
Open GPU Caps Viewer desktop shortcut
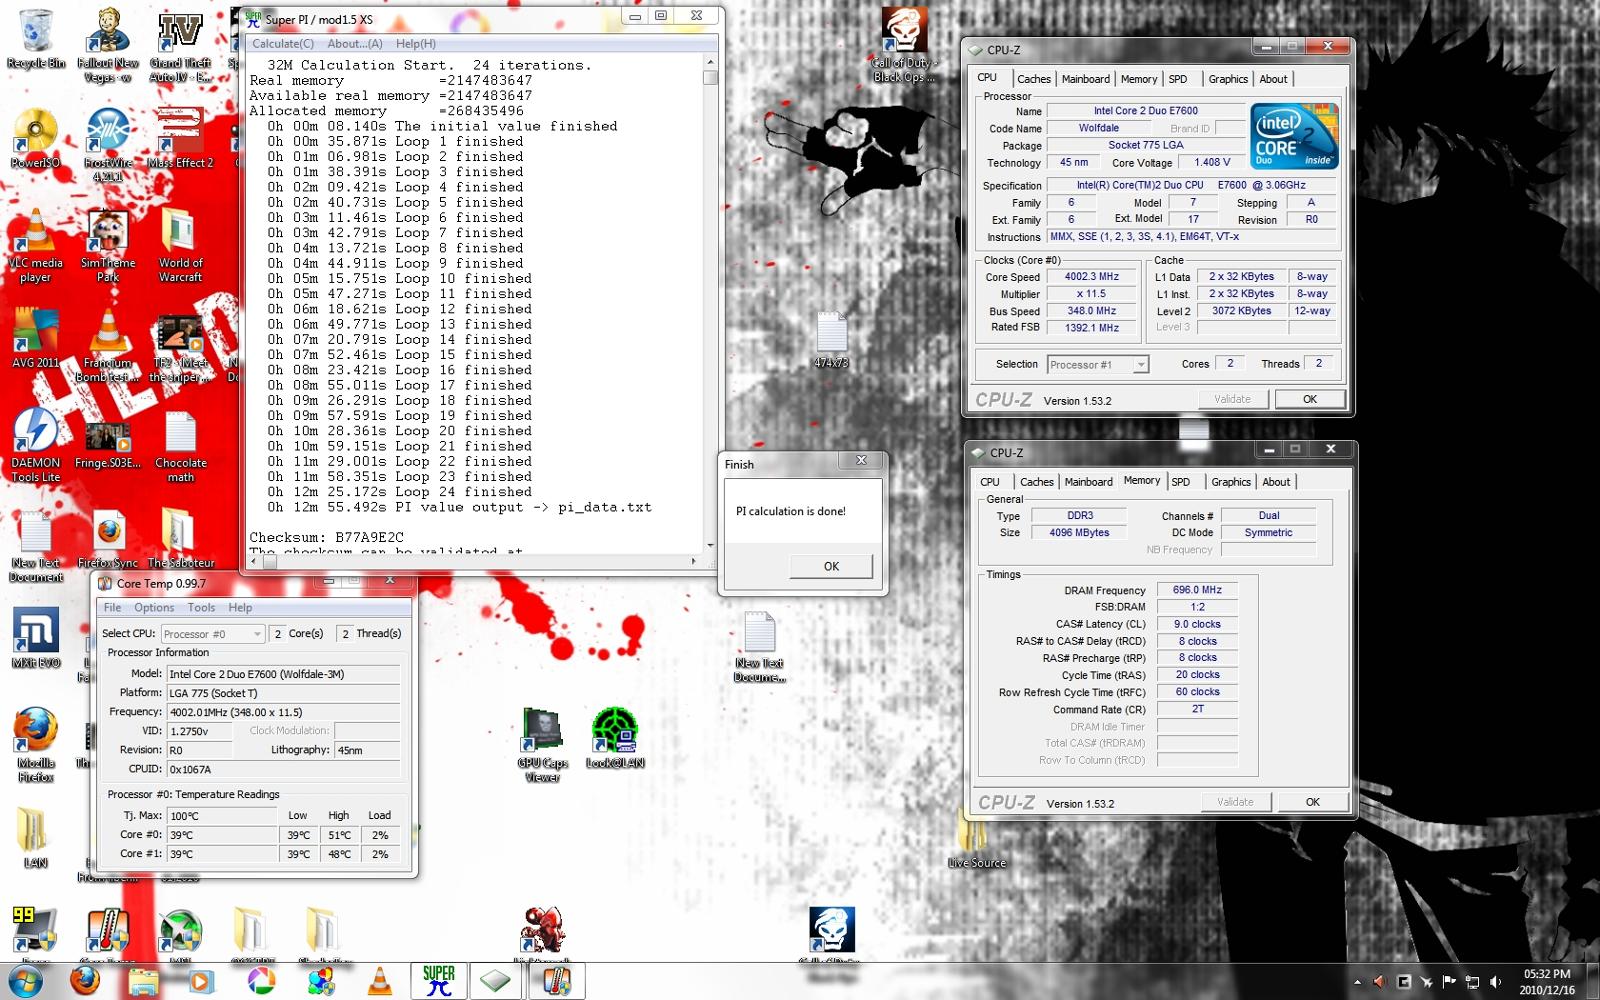pyautogui.click(x=542, y=745)
